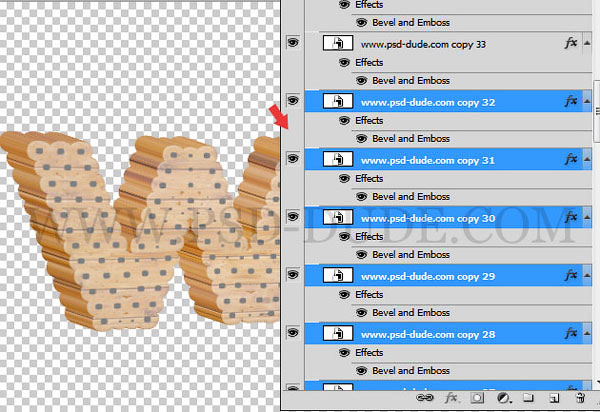Collapse effects list of copy 30 layer
The width and height of the screenshot is (600, 412).
click(587, 218)
